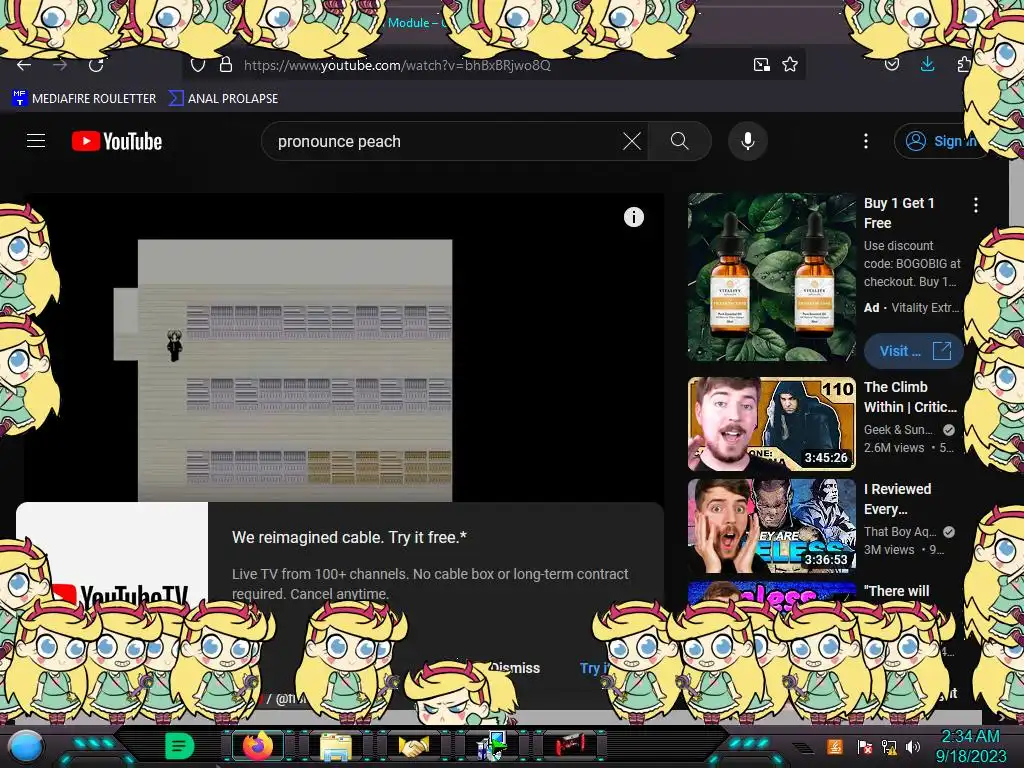
Task: Click the info icon on the video player
Action: pos(633,217)
